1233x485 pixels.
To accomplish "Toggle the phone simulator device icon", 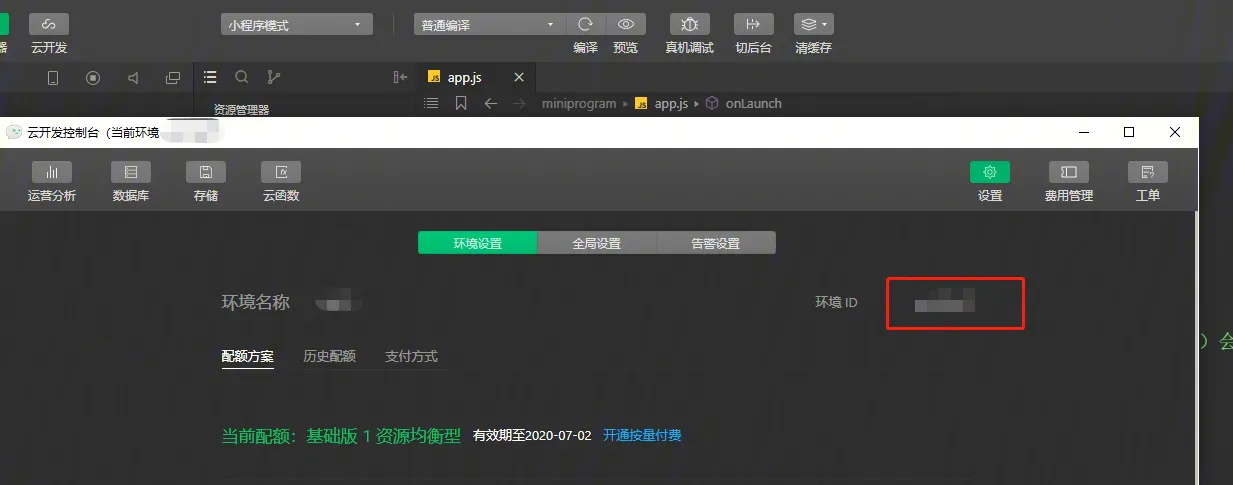I will point(53,78).
